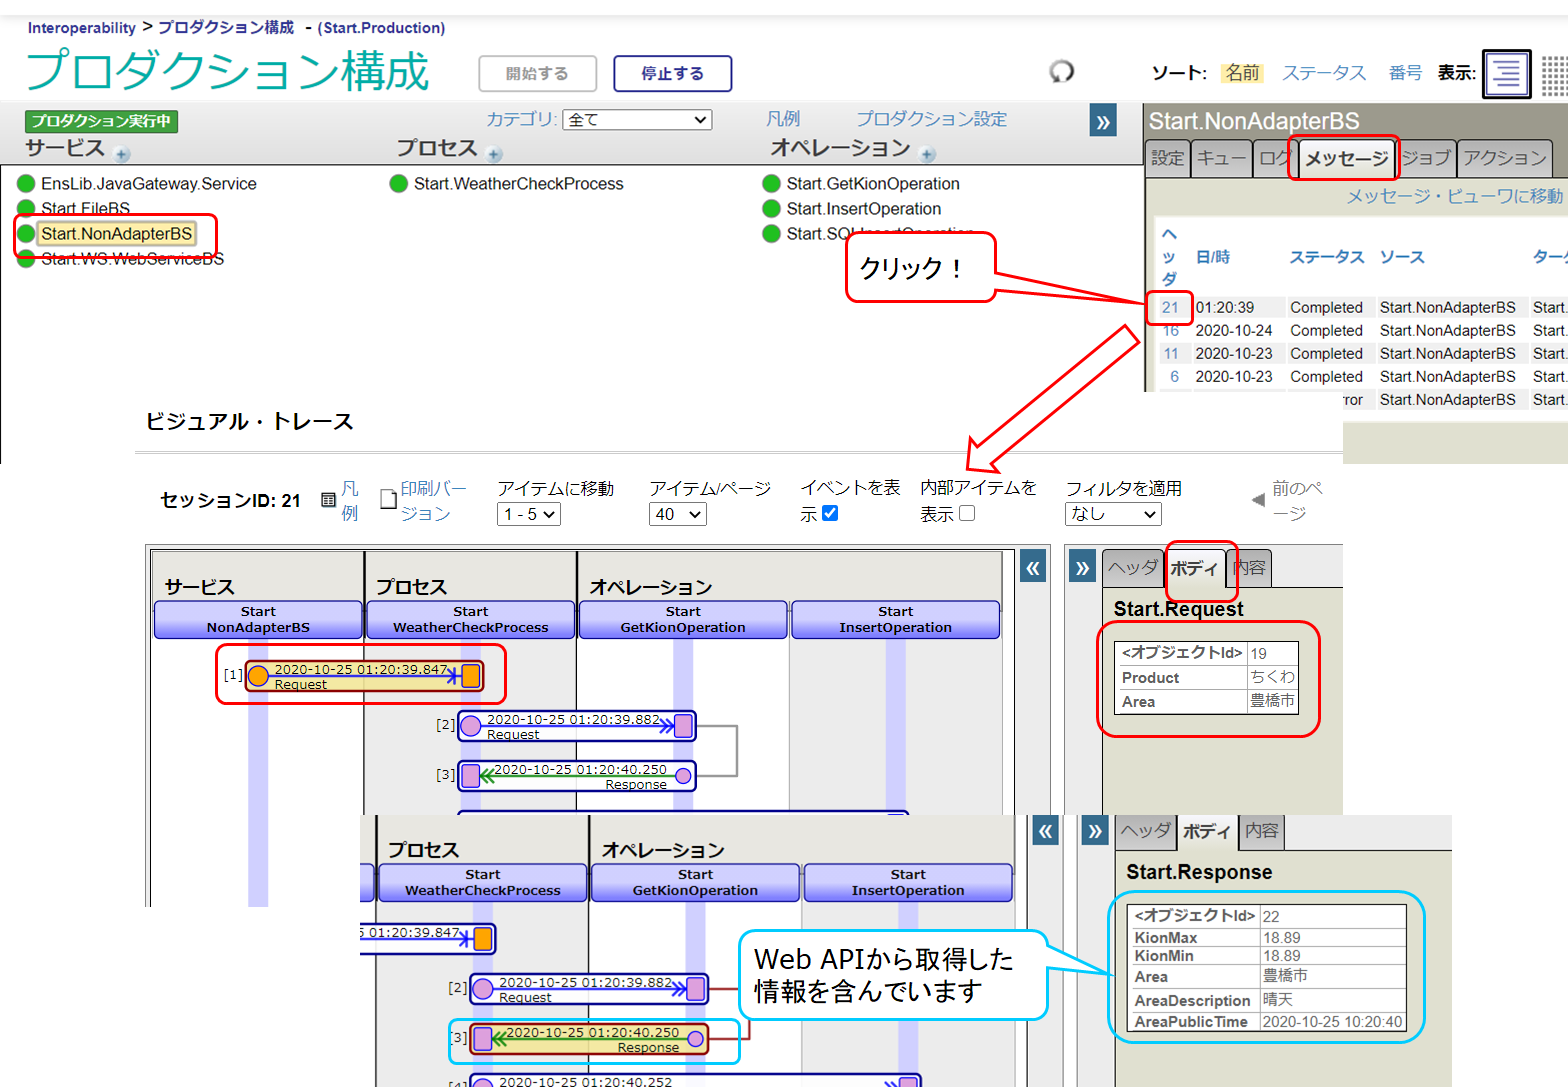The image size is (1568, 1087).
Task: Click double-arrow button beside プロダクション設定 link
Action: 1103,122
